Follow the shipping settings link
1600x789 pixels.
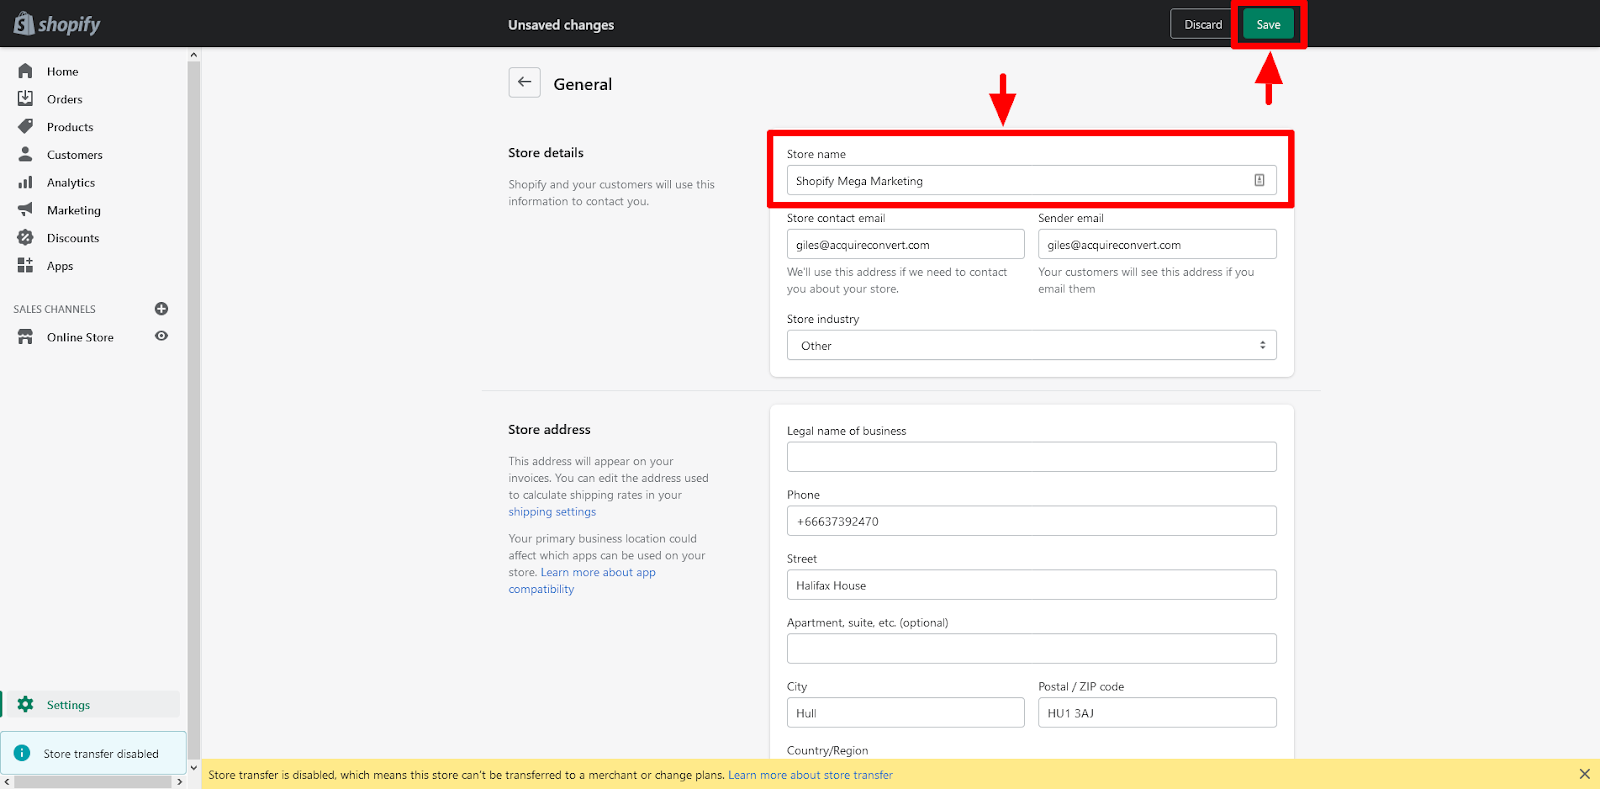coord(552,512)
